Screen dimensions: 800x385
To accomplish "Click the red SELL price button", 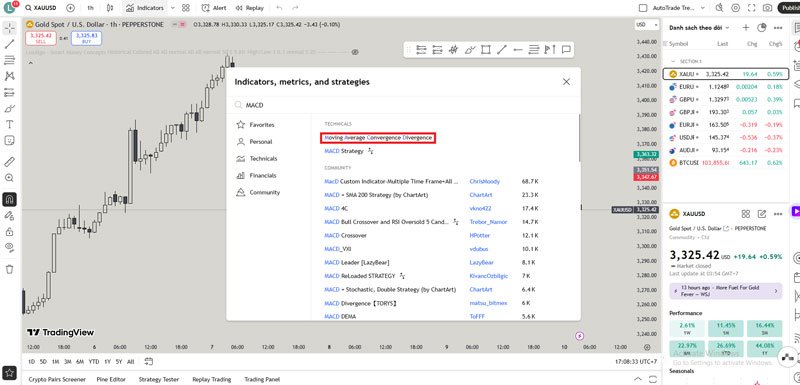I will pyautogui.click(x=41, y=38).
